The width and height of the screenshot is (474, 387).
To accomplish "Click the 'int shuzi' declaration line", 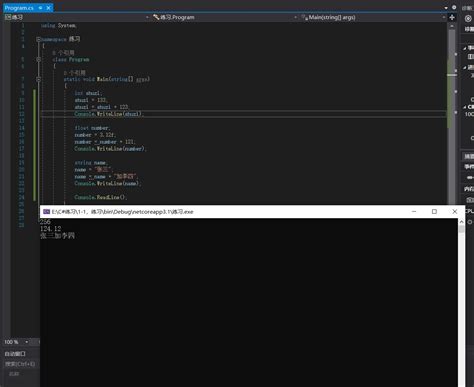I will (x=88, y=93).
